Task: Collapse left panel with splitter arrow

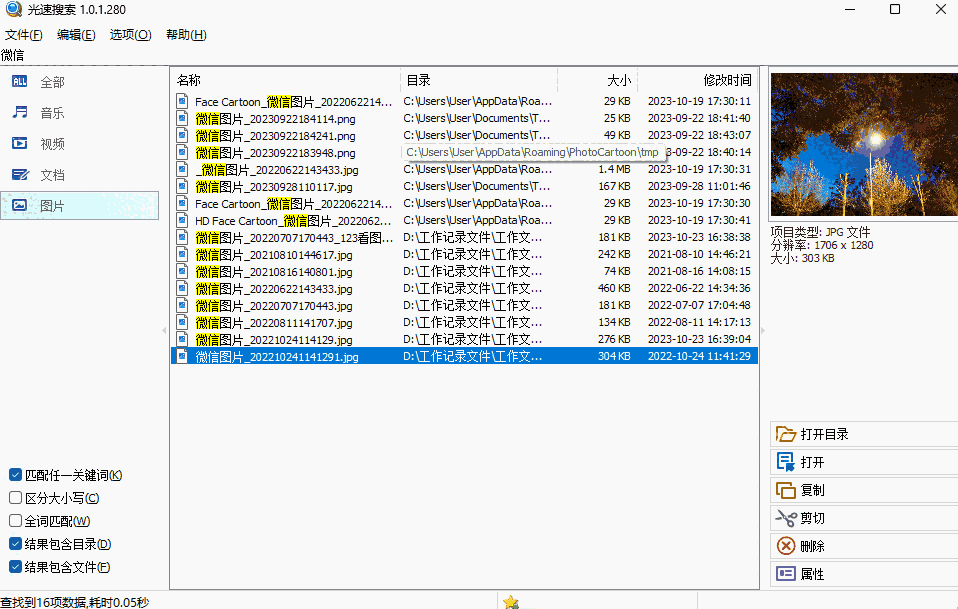Action: click(164, 330)
